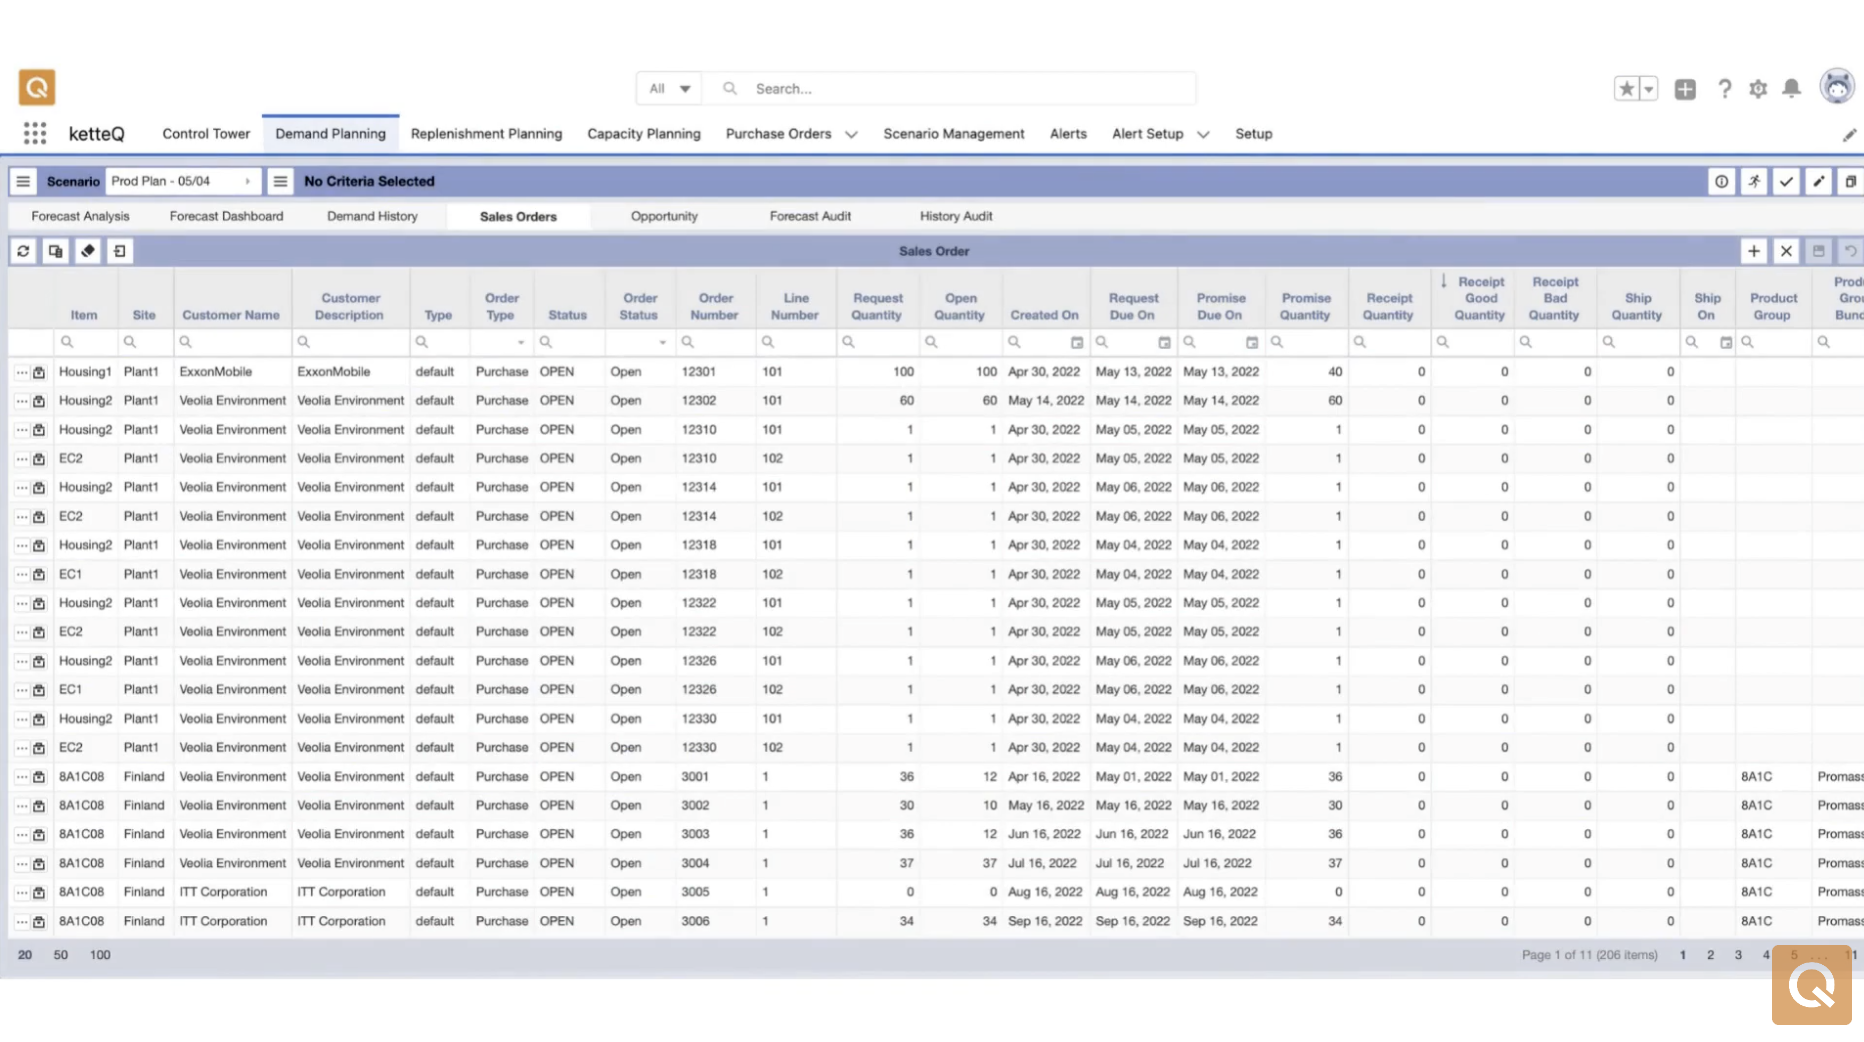Click the running-man run scenario icon
Screen dimensions: 1864x1042
(1754, 181)
